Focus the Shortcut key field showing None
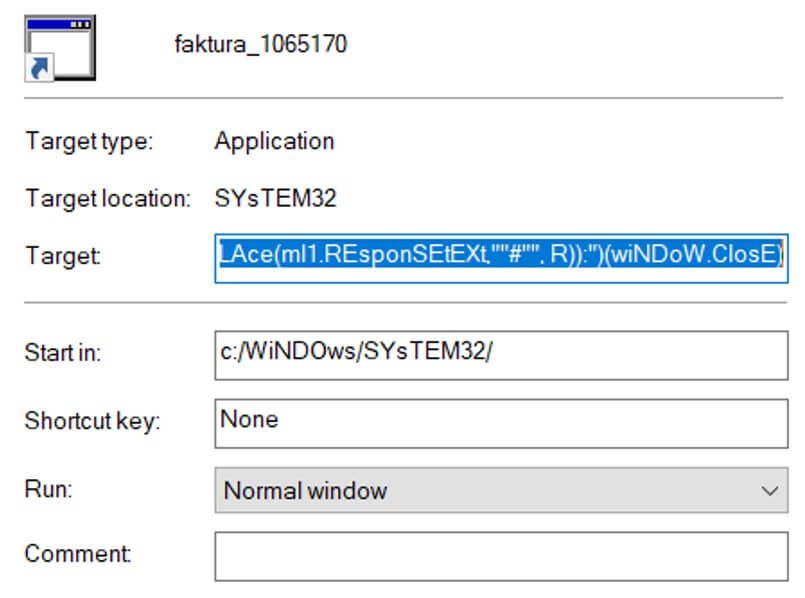Image resolution: width=805 pixels, height=598 pixels. 500,421
